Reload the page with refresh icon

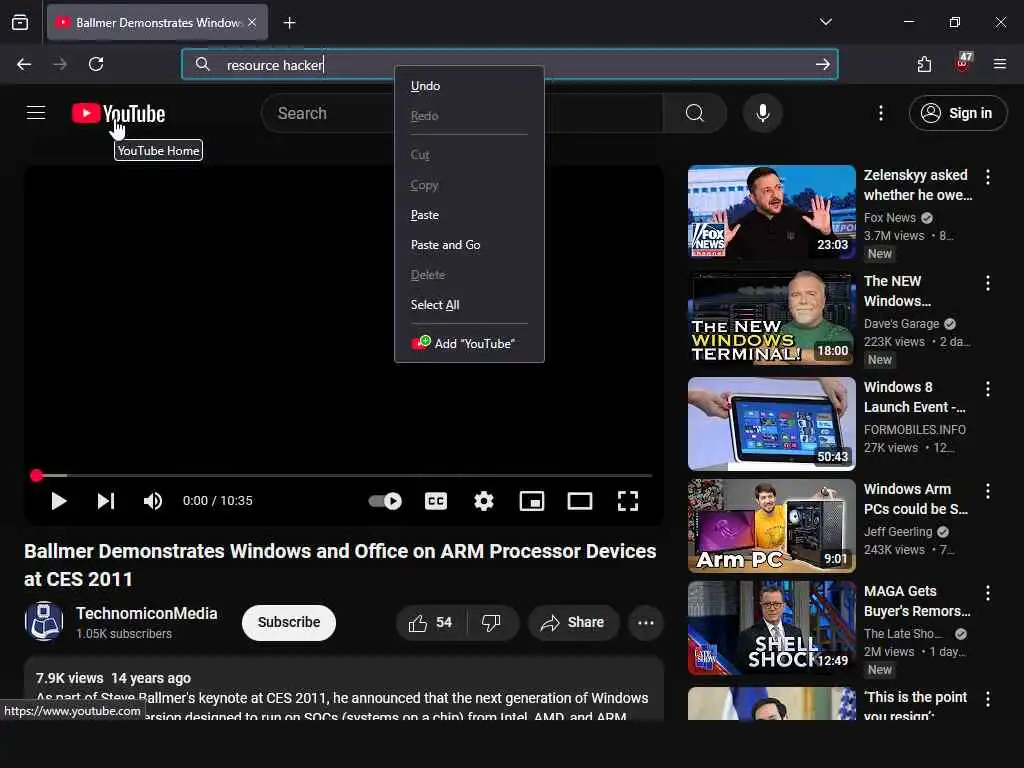coord(96,64)
